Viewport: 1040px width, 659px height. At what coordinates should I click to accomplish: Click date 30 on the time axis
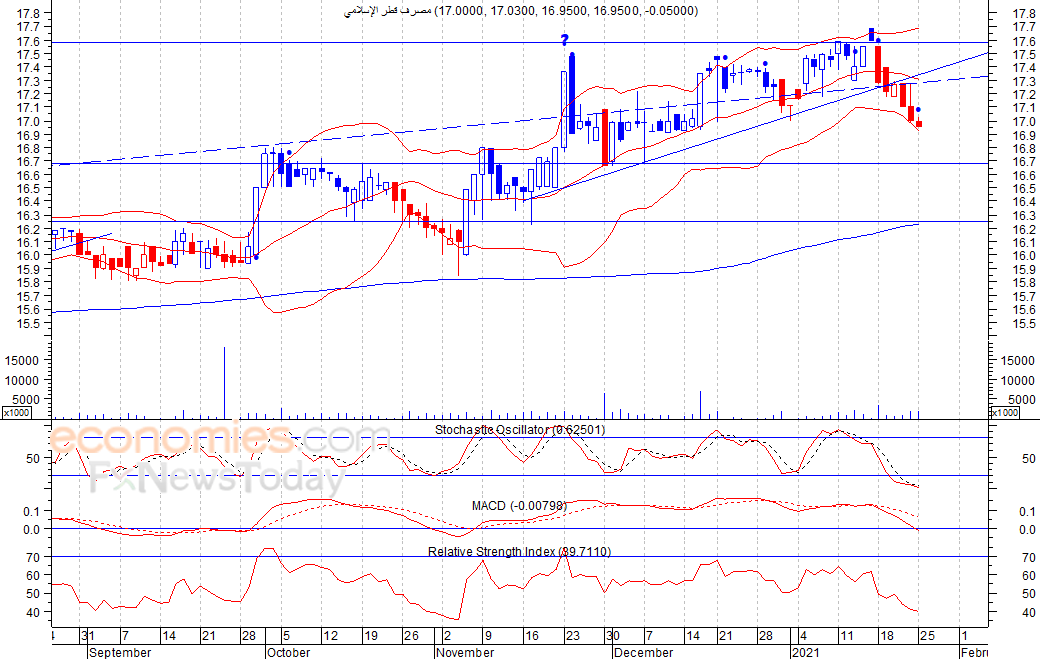point(613,636)
